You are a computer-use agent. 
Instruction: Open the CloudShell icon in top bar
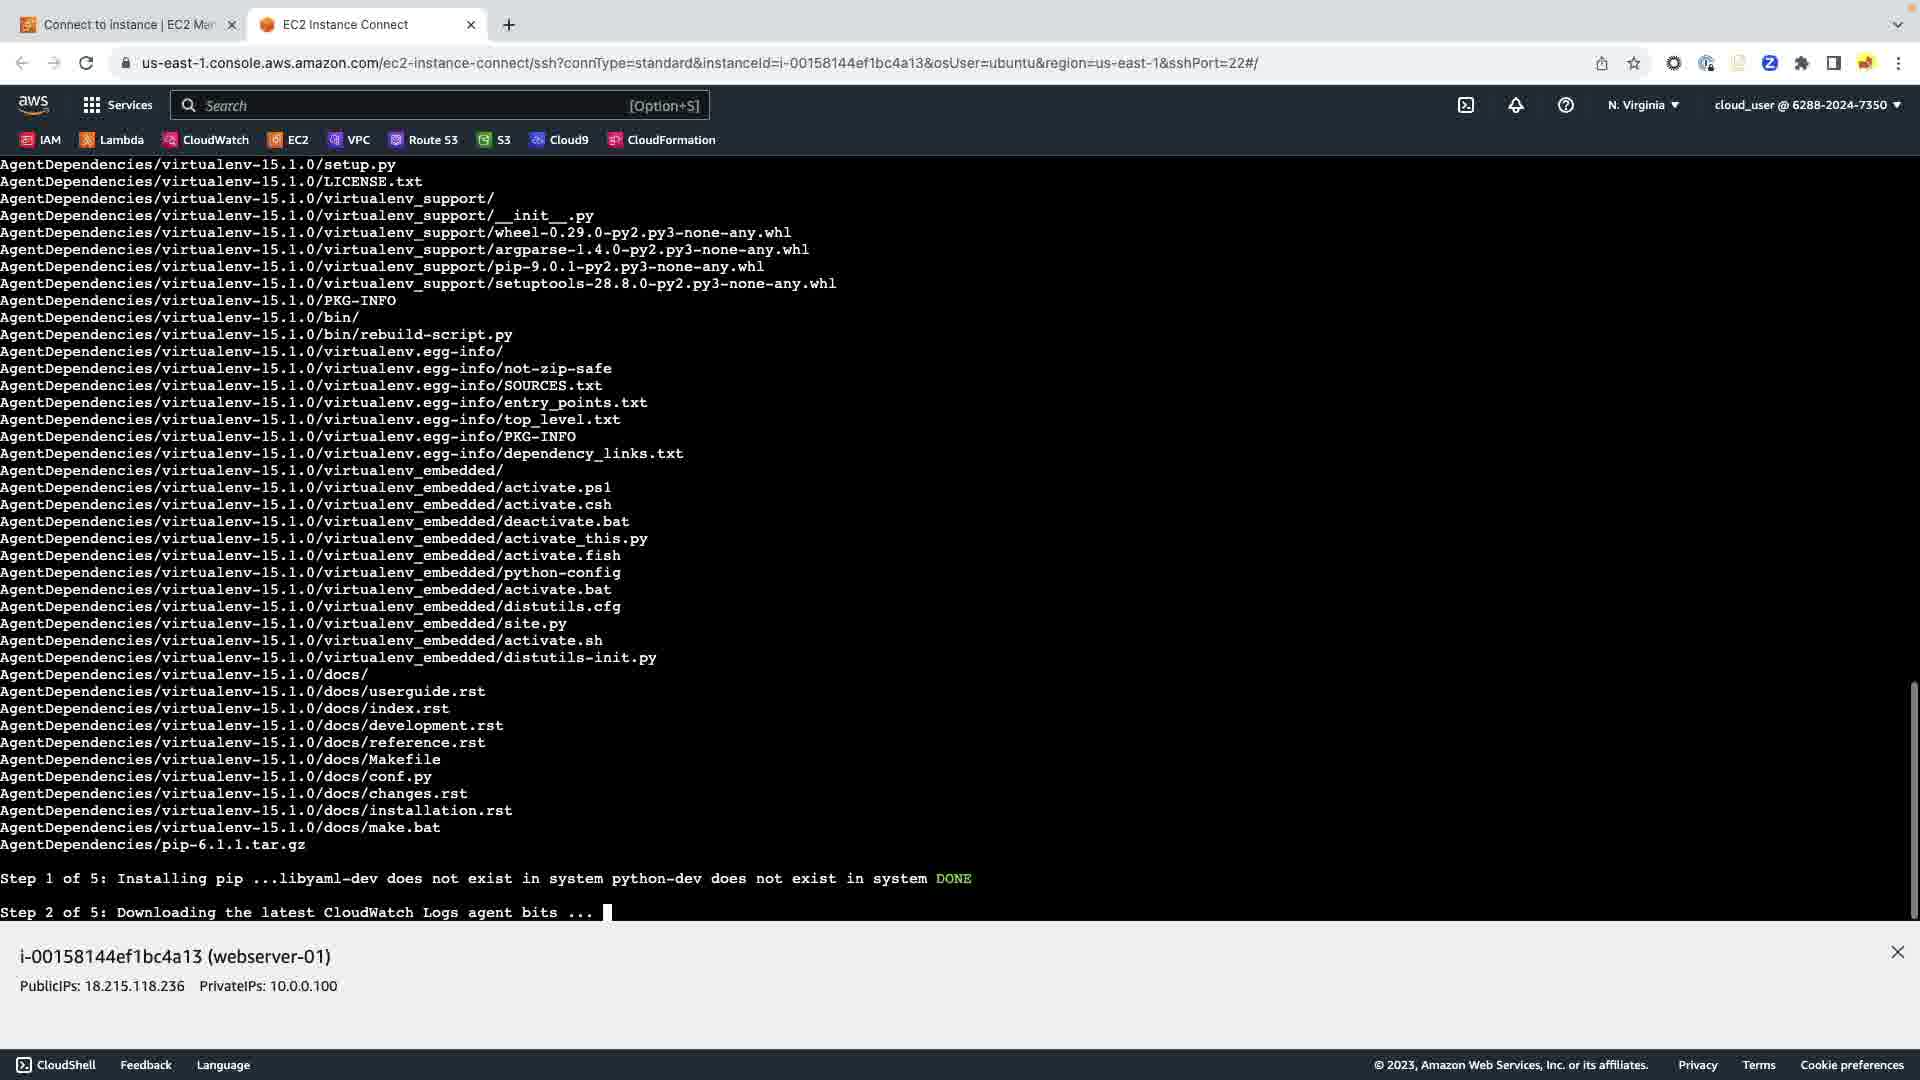[x=1466, y=105]
